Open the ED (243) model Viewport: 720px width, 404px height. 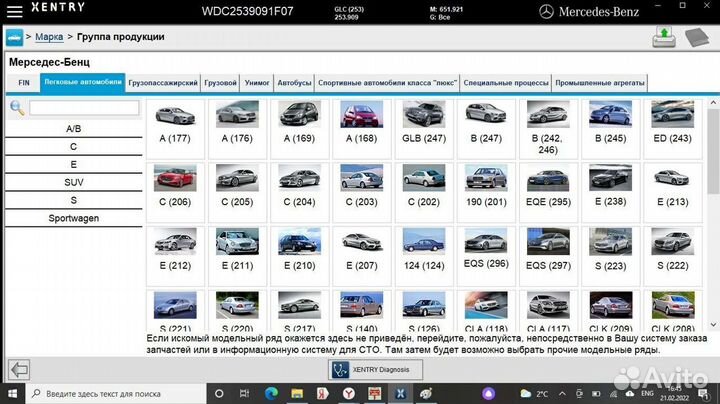tap(673, 129)
